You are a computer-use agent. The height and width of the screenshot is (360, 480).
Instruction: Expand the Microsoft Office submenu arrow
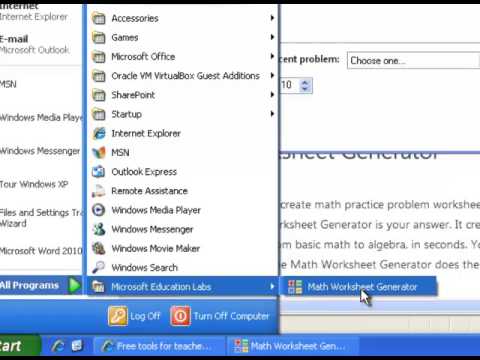click(272, 56)
